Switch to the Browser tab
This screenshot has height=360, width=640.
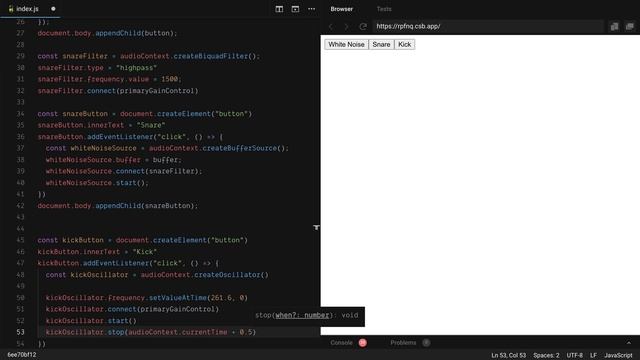pyautogui.click(x=342, y=9)
